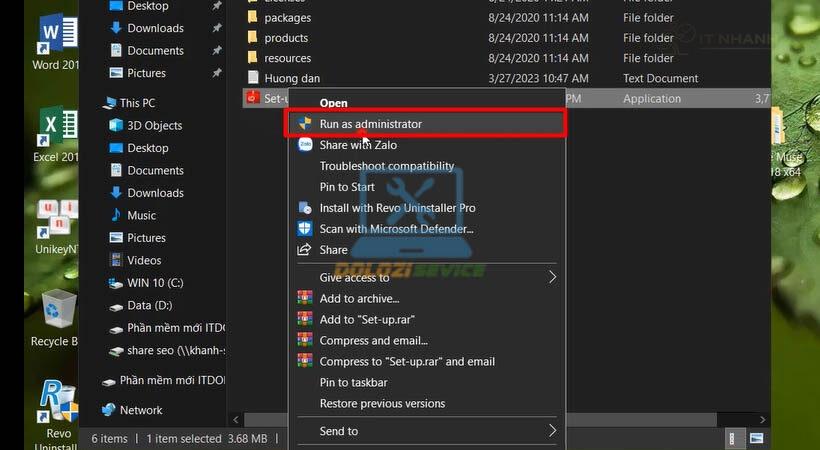820x450 pixels.
Task: Select Restore previous versions
Action: click(382, 403)
